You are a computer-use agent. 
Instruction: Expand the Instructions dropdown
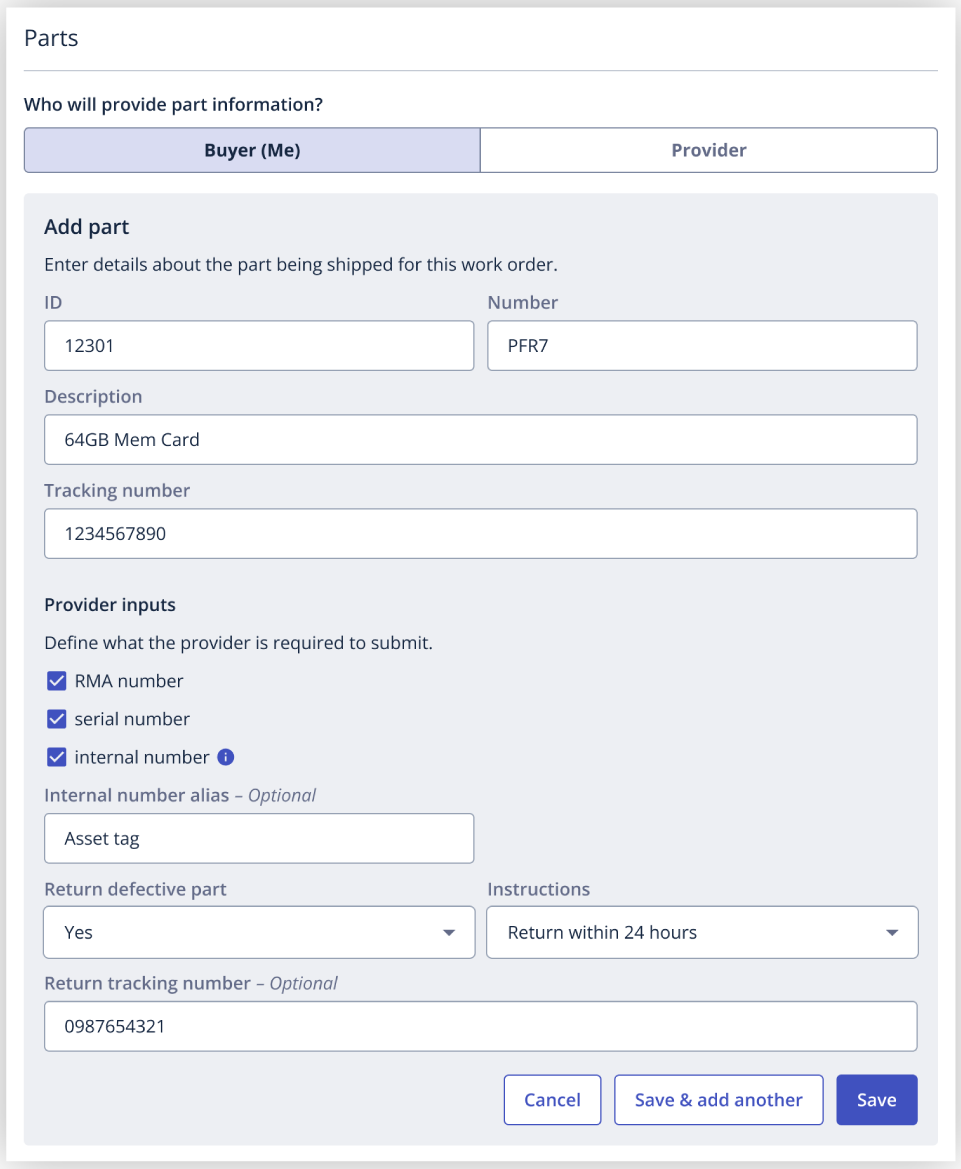(x=702, y=933)
